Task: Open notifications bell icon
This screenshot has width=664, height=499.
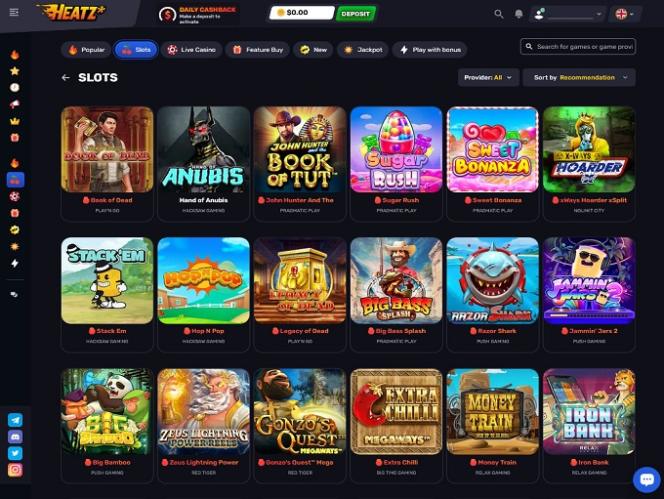Action: [x=519, y=14]
